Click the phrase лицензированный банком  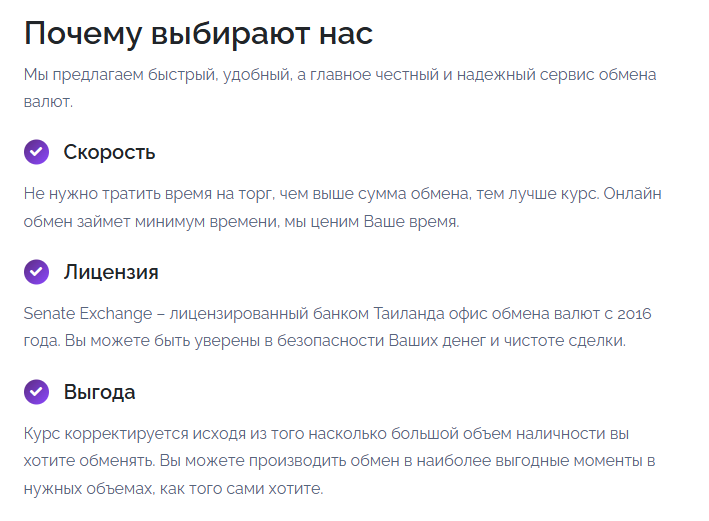click(x=269, y=313)
